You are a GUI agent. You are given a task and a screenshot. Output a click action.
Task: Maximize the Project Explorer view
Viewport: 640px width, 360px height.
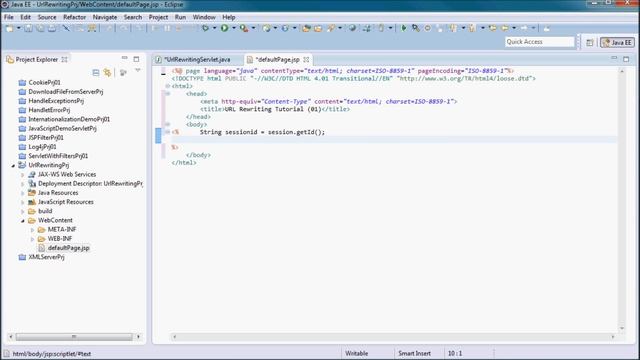tap(136, 59)
